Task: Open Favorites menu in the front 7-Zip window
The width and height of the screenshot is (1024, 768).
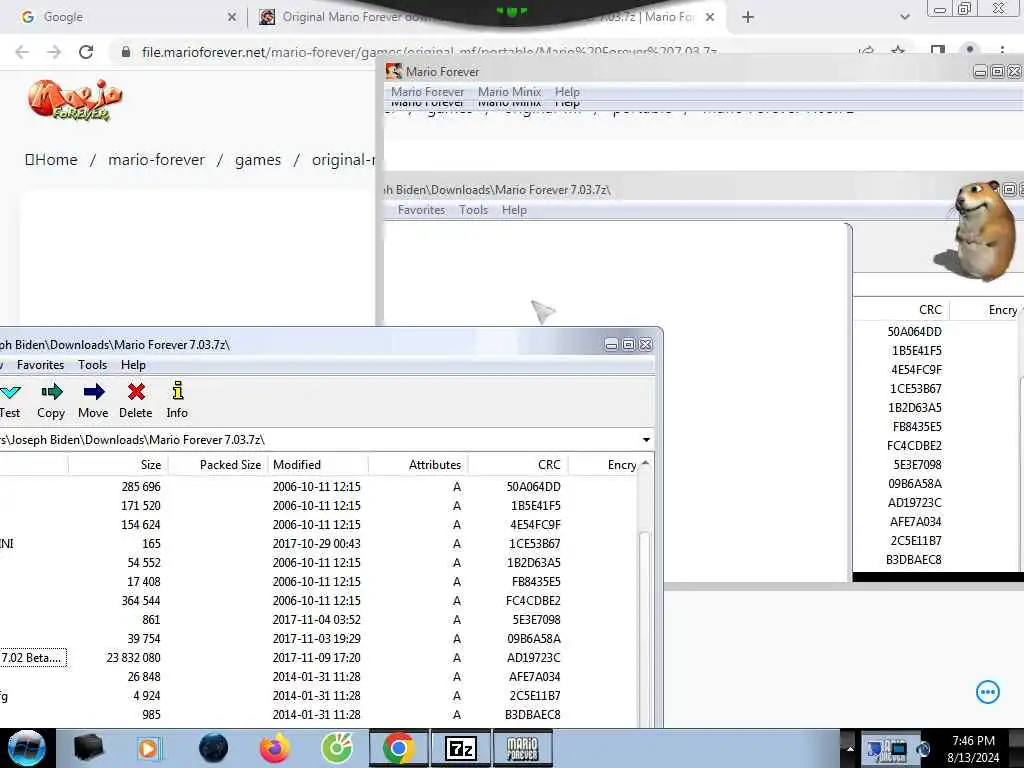Action: [x=40, y=365]
